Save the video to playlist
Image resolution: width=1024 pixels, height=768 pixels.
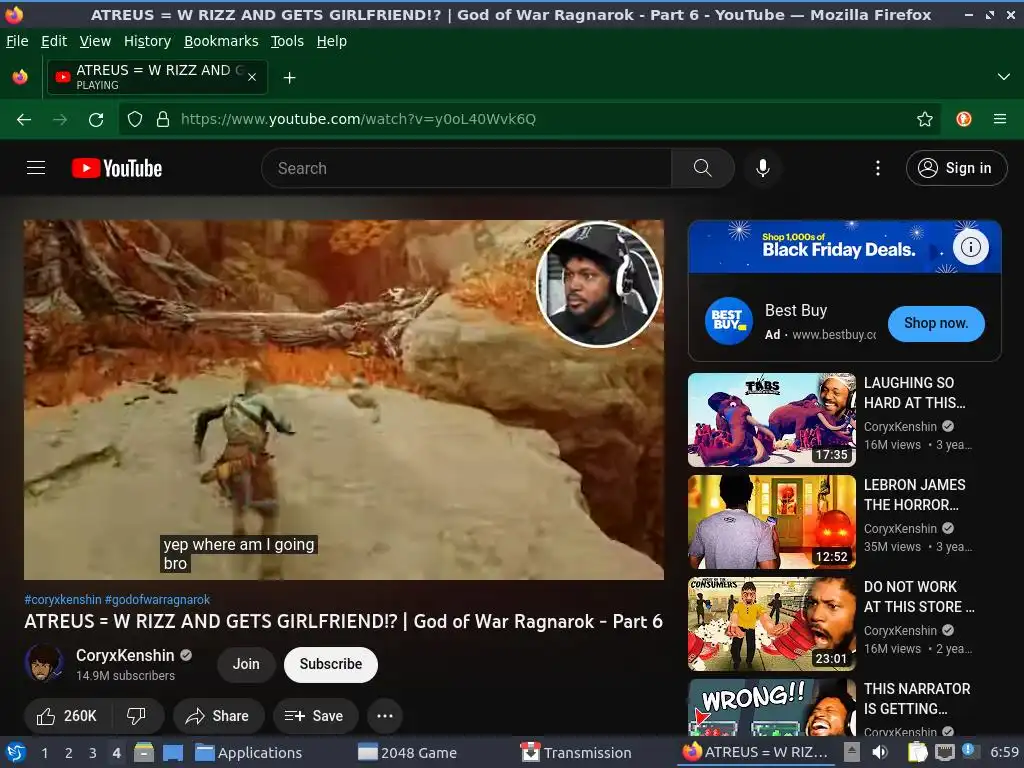click(315, 716)
